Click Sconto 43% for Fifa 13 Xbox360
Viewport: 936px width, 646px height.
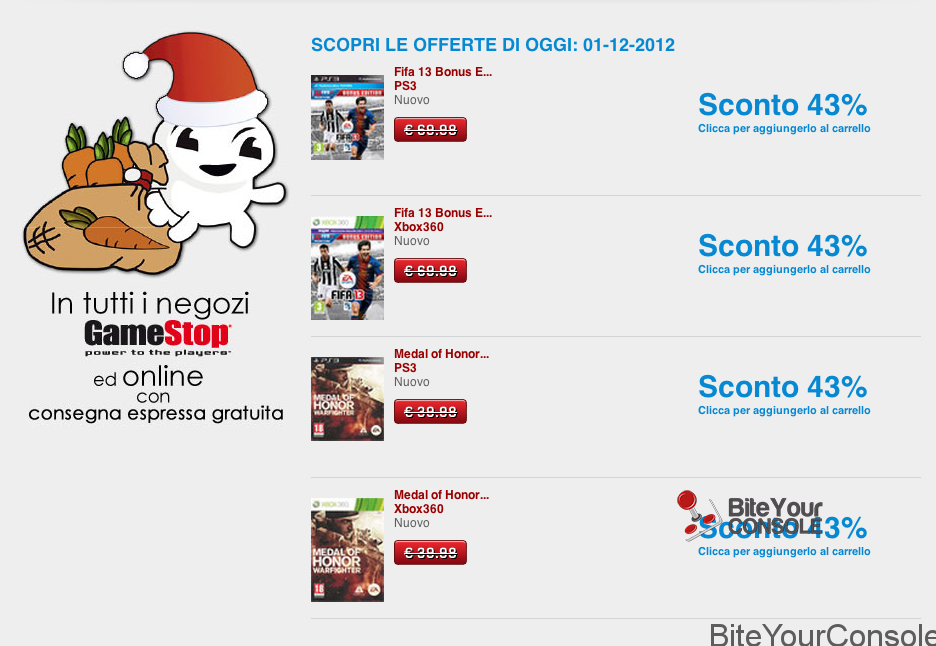point(783,246)
